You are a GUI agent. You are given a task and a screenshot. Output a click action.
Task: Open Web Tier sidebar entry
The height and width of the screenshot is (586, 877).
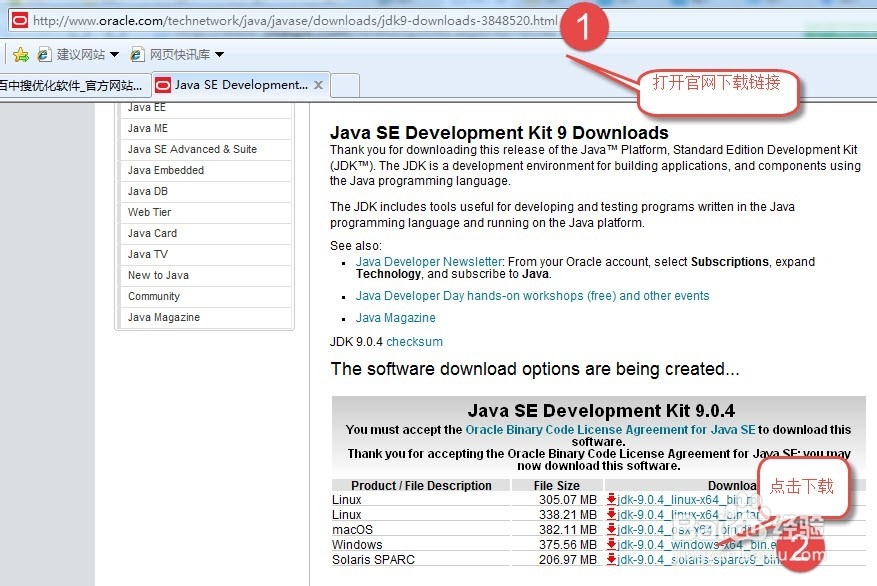pyautogui.click(x=149, y=212)
